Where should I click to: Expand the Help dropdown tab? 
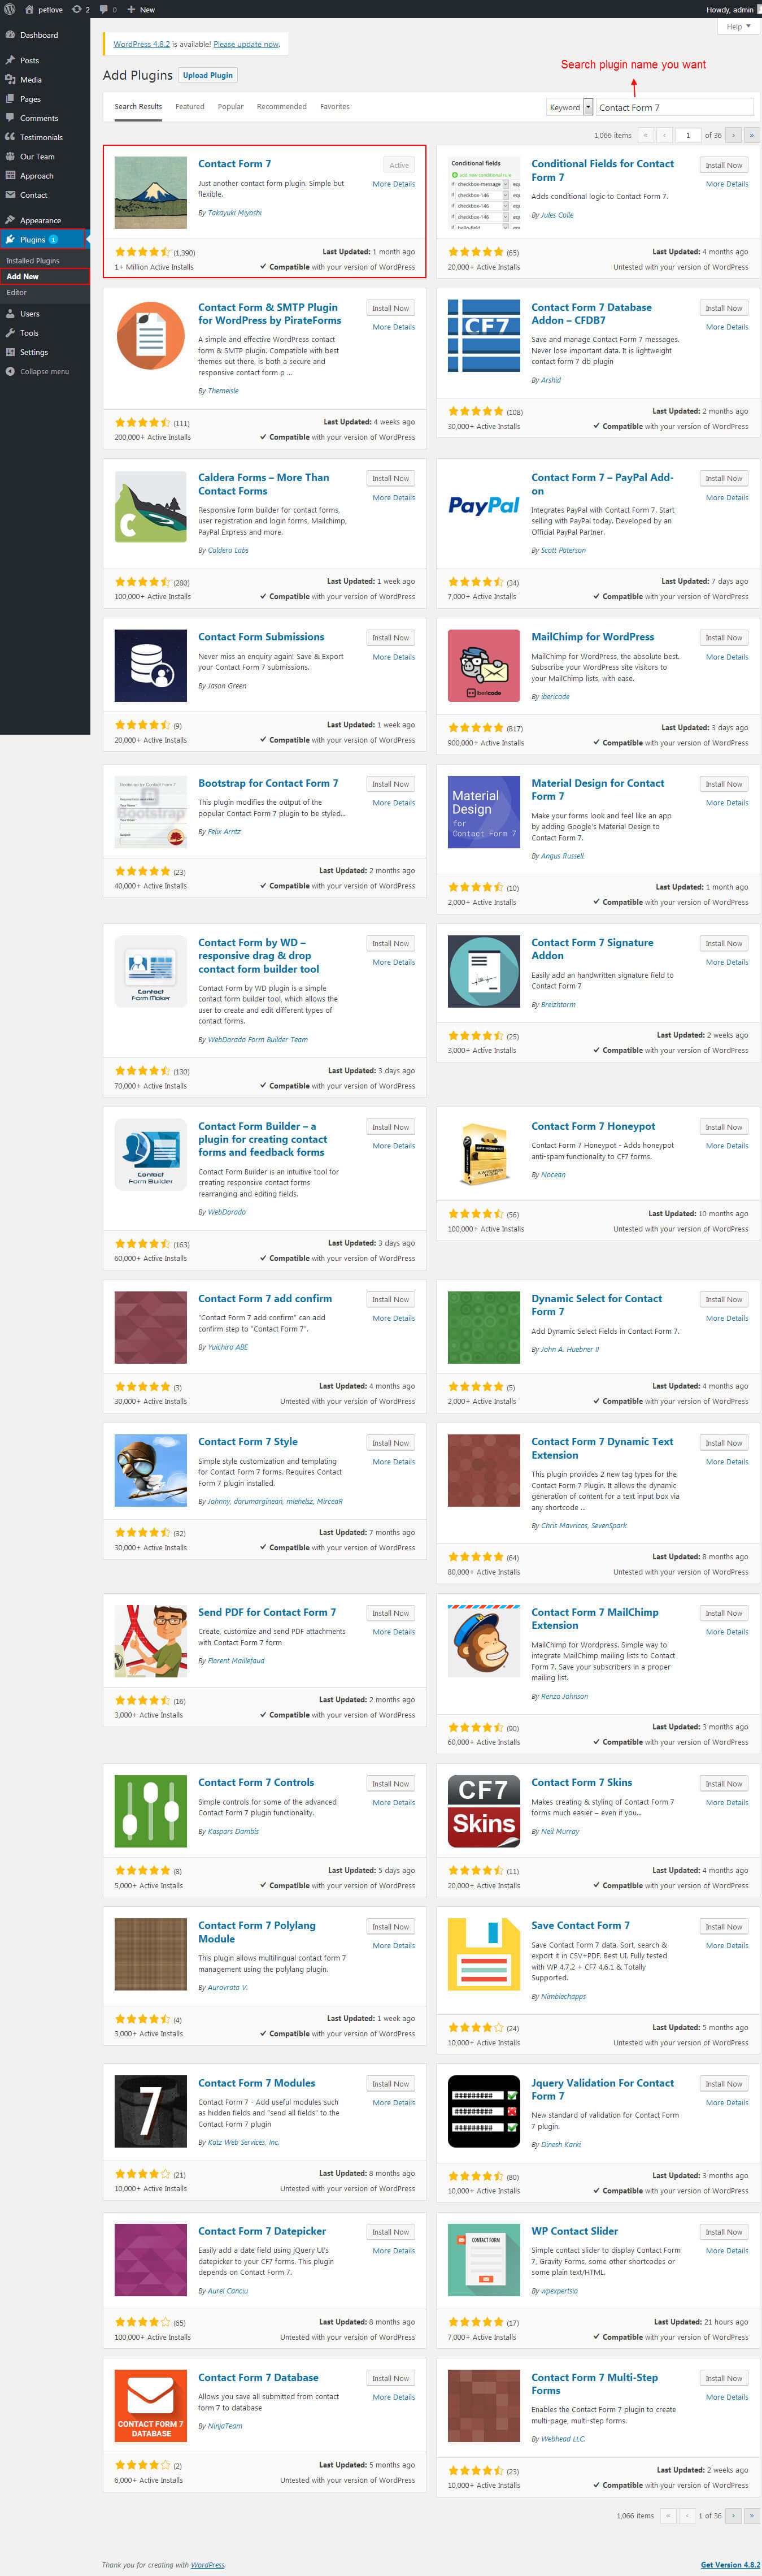(x=739, y=27)
